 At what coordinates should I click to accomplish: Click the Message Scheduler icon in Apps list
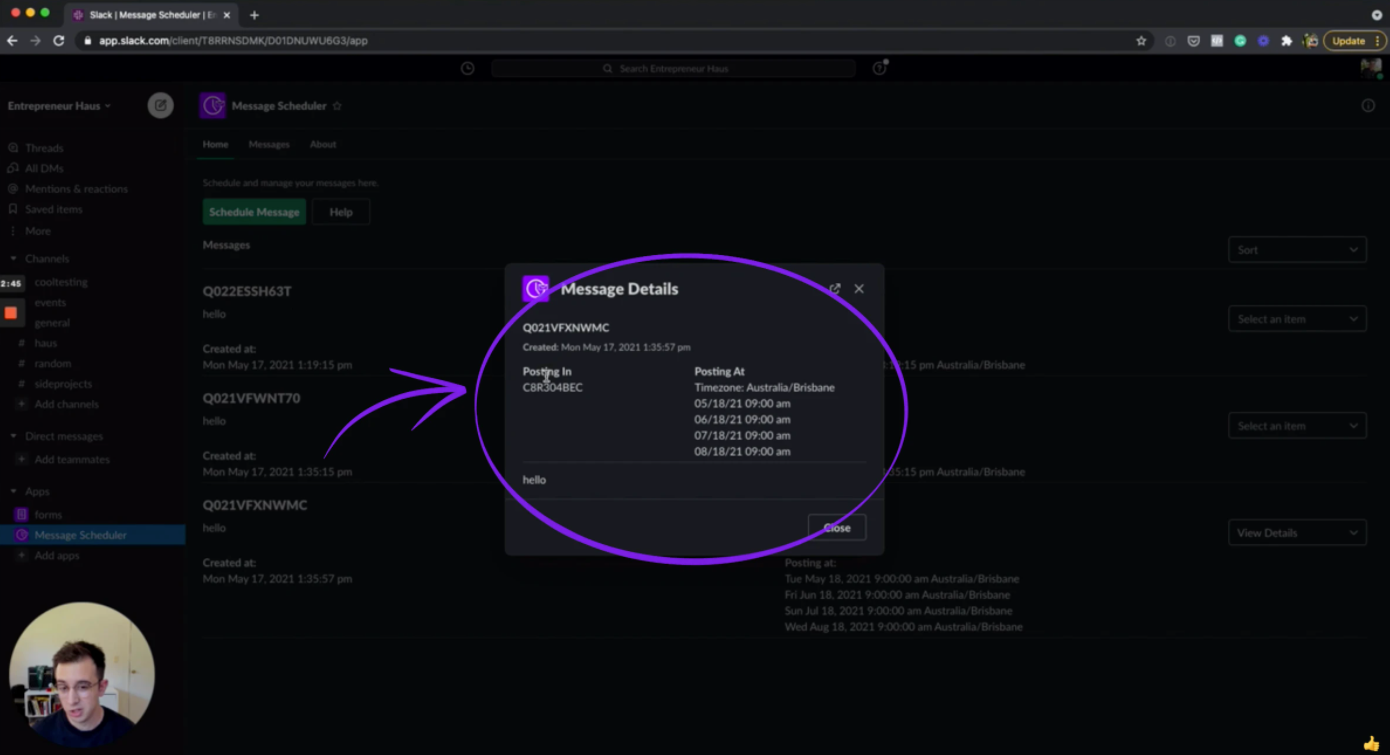[22, 534]
